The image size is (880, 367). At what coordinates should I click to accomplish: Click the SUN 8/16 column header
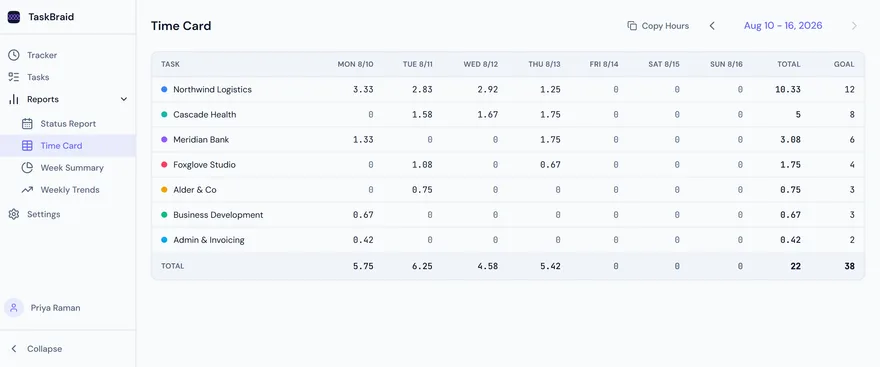(726, 64)
